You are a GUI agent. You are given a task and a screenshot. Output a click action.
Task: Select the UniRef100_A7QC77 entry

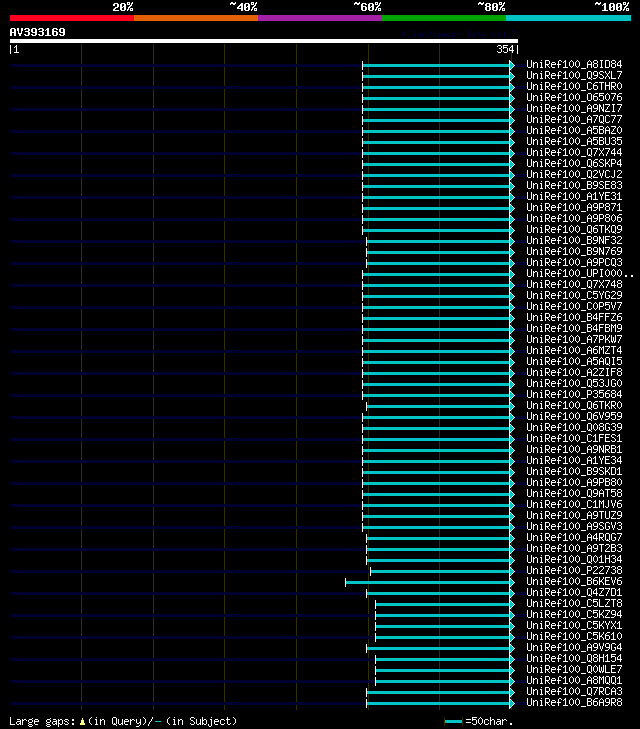click(574, 119)
